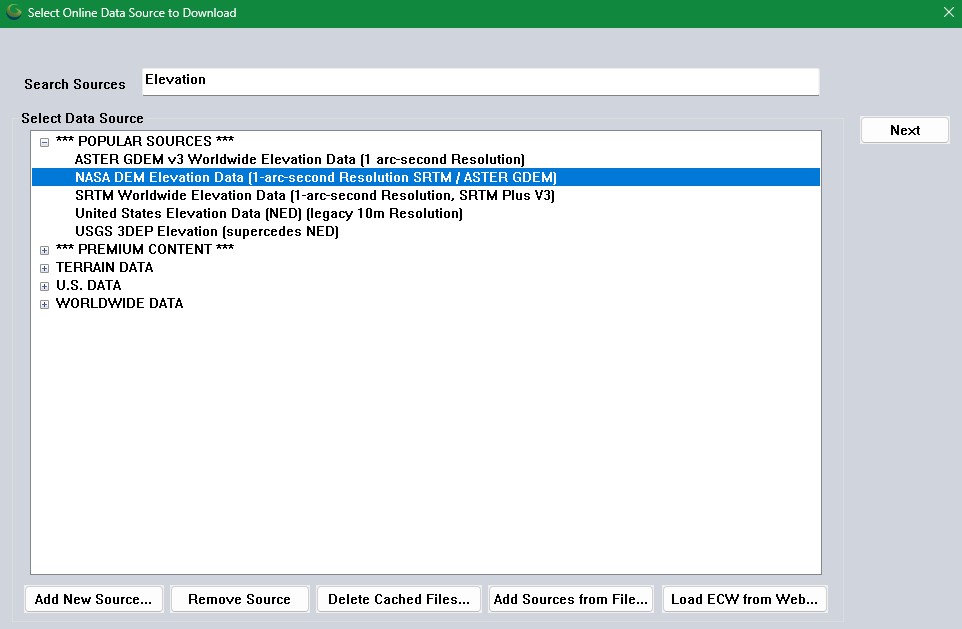Close the Select Online Data Source dialog
Viewport: 962px width, 629px height.
(x=949, y=12)
